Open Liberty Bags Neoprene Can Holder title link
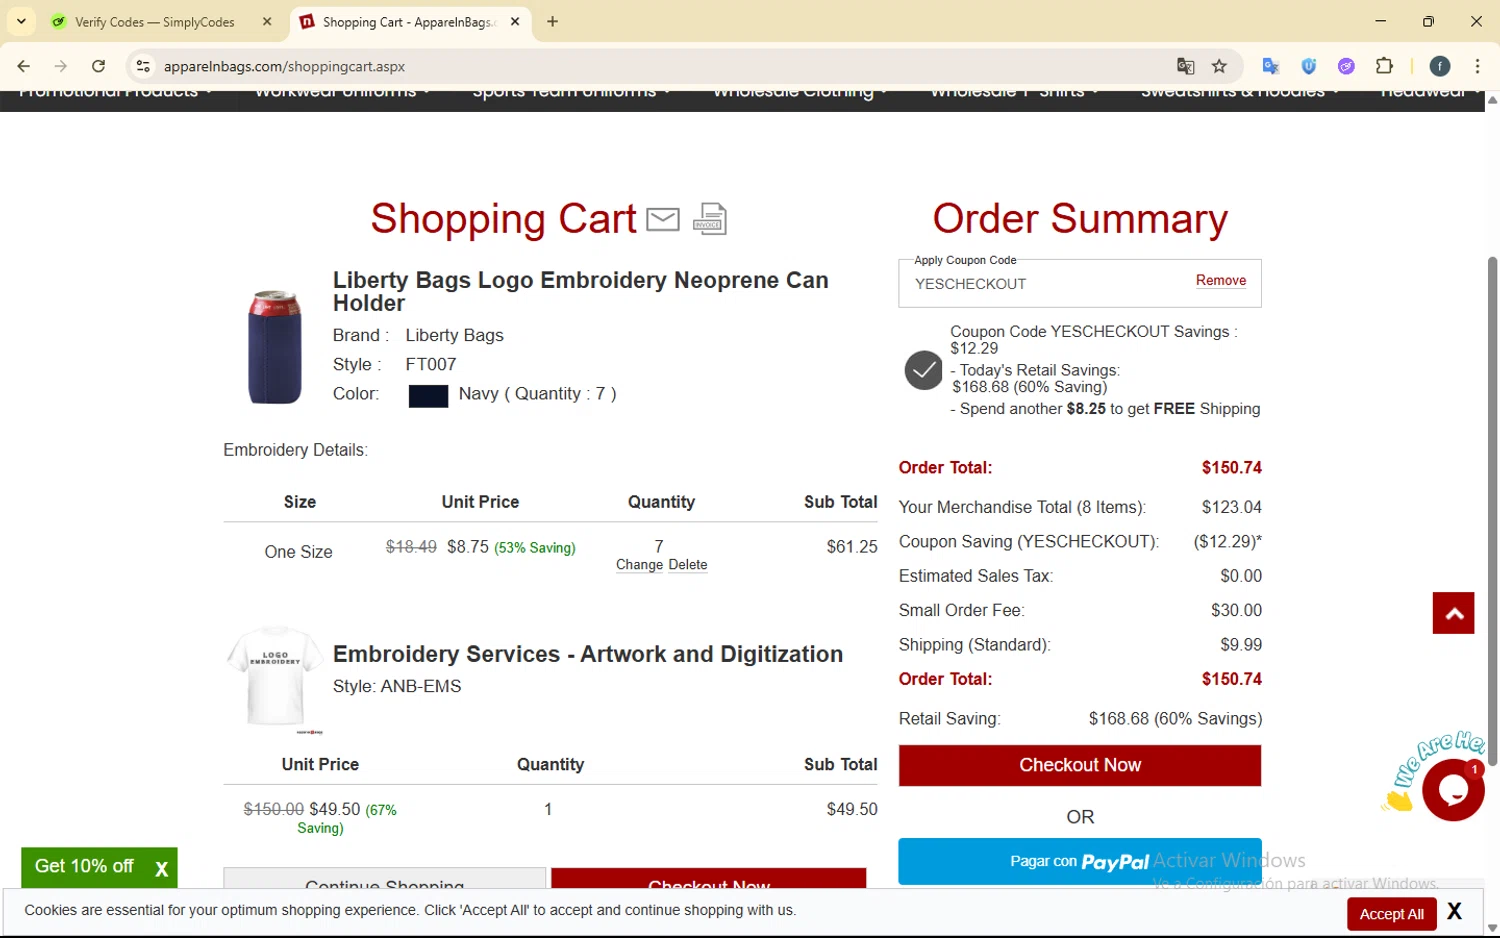The image size is (1500, 938). tap(580, 291)
